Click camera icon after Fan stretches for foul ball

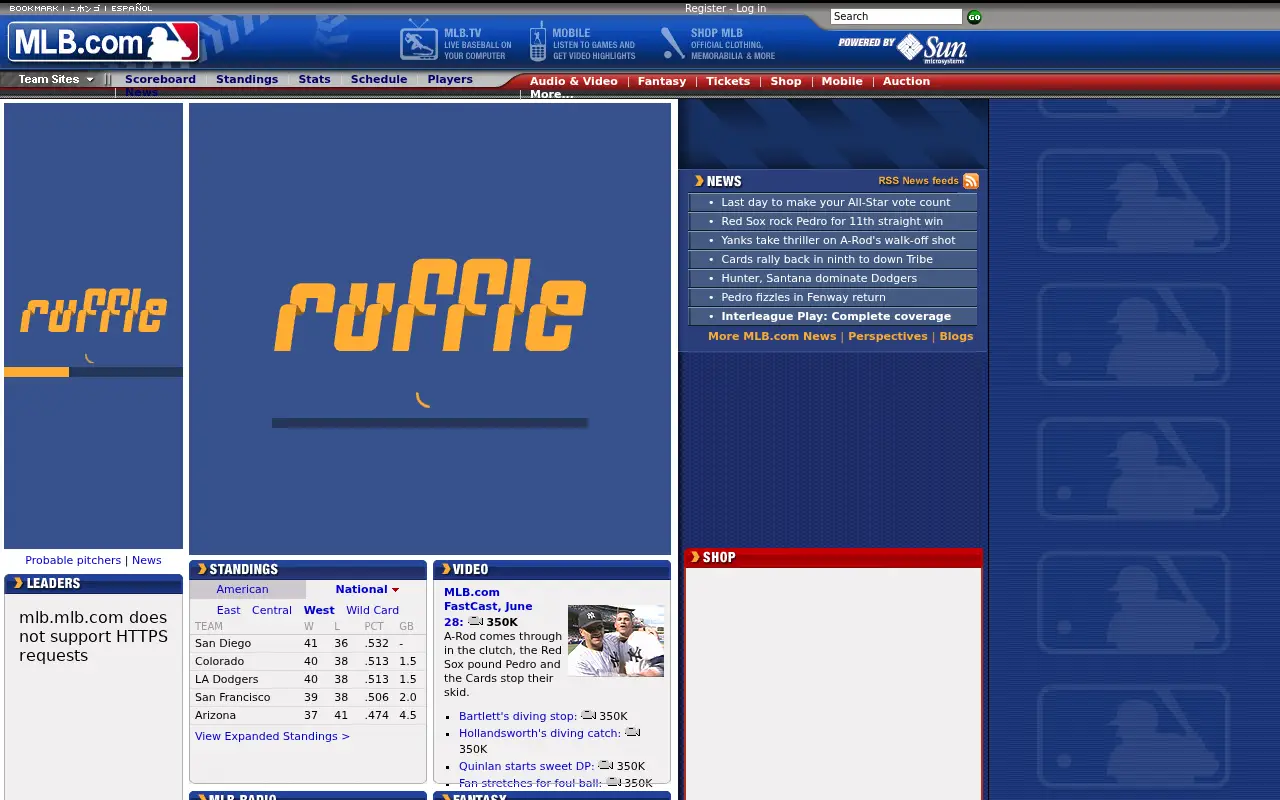pyautogui.click(x=613, y=782)
